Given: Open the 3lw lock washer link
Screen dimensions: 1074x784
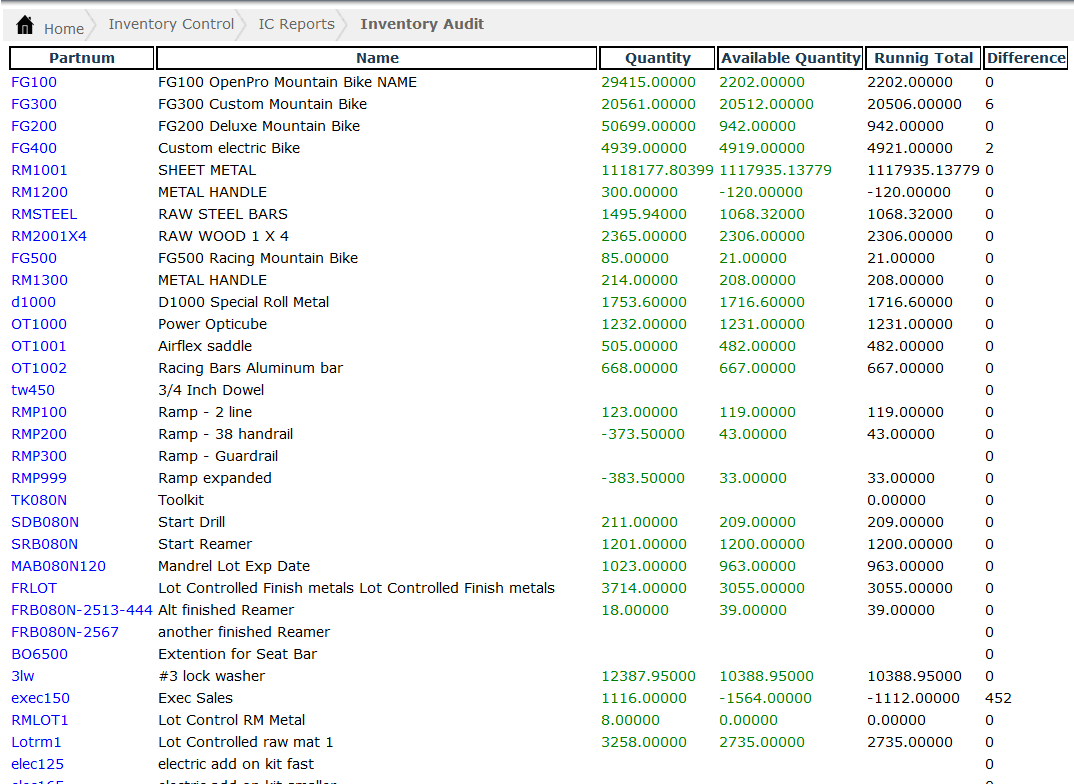Looking at the screenshot, I should [x=22, y=676].
